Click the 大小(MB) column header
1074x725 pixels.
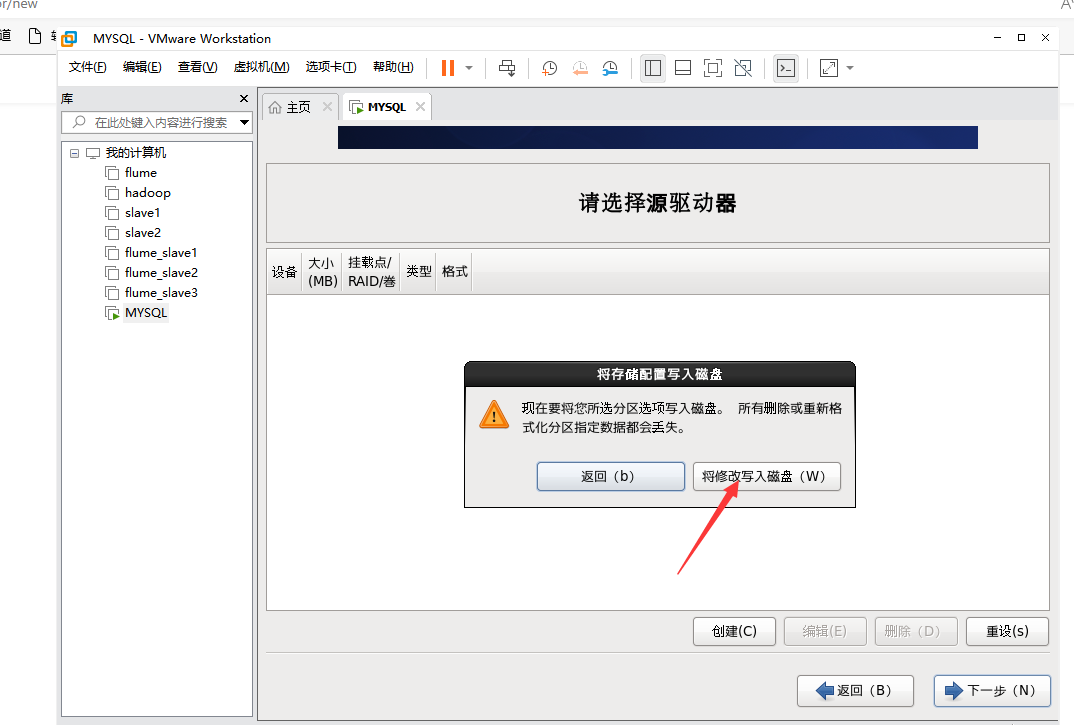point(322,272)
